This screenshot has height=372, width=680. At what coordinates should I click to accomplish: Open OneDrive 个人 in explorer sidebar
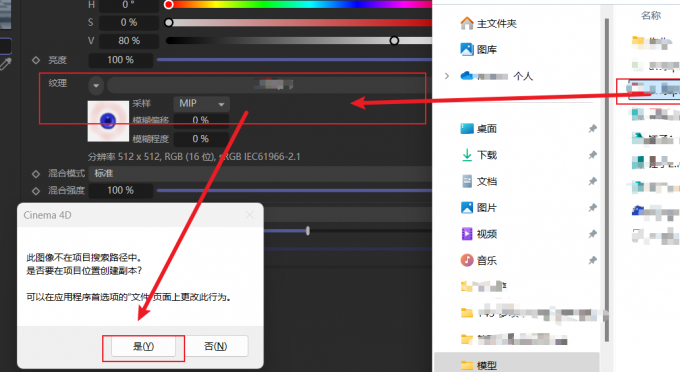tap(497, 76)
